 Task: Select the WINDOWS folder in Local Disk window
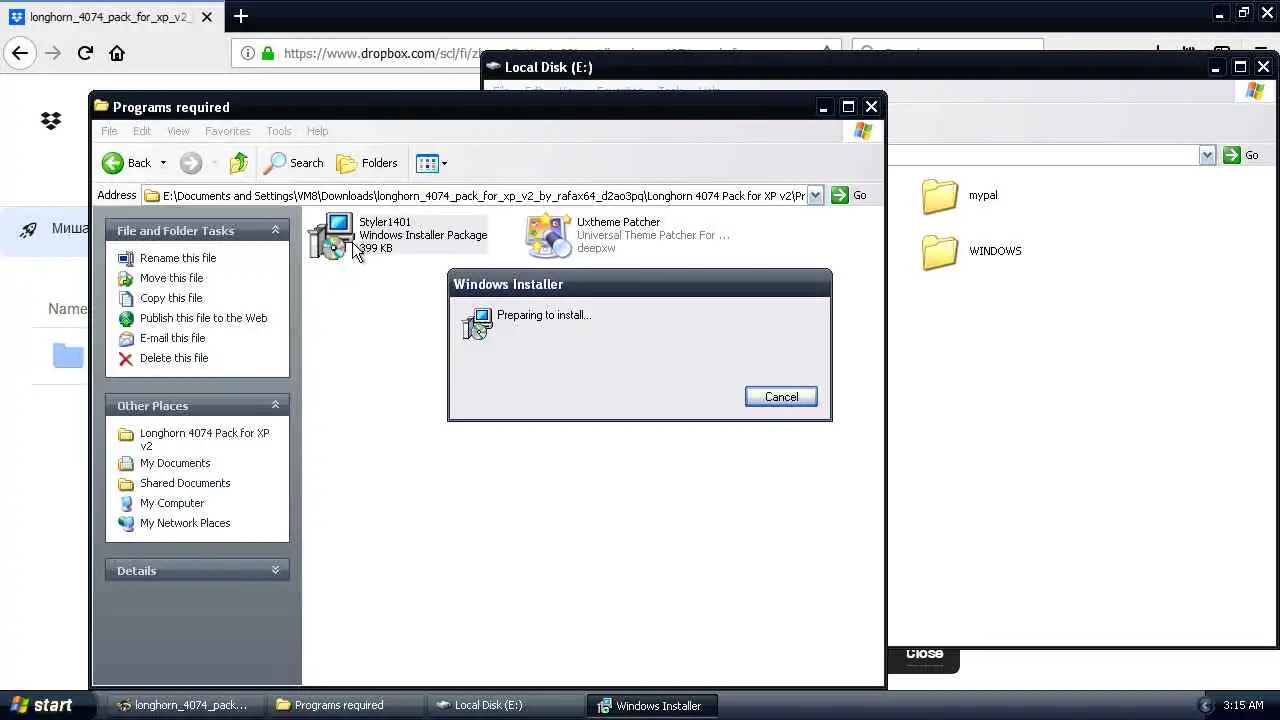click(940, 252)
